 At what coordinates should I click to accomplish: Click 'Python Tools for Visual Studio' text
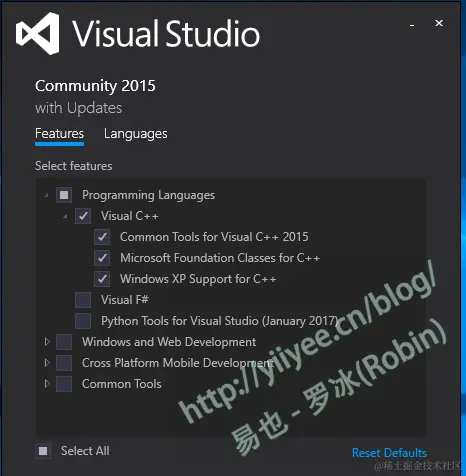[220, 321]
